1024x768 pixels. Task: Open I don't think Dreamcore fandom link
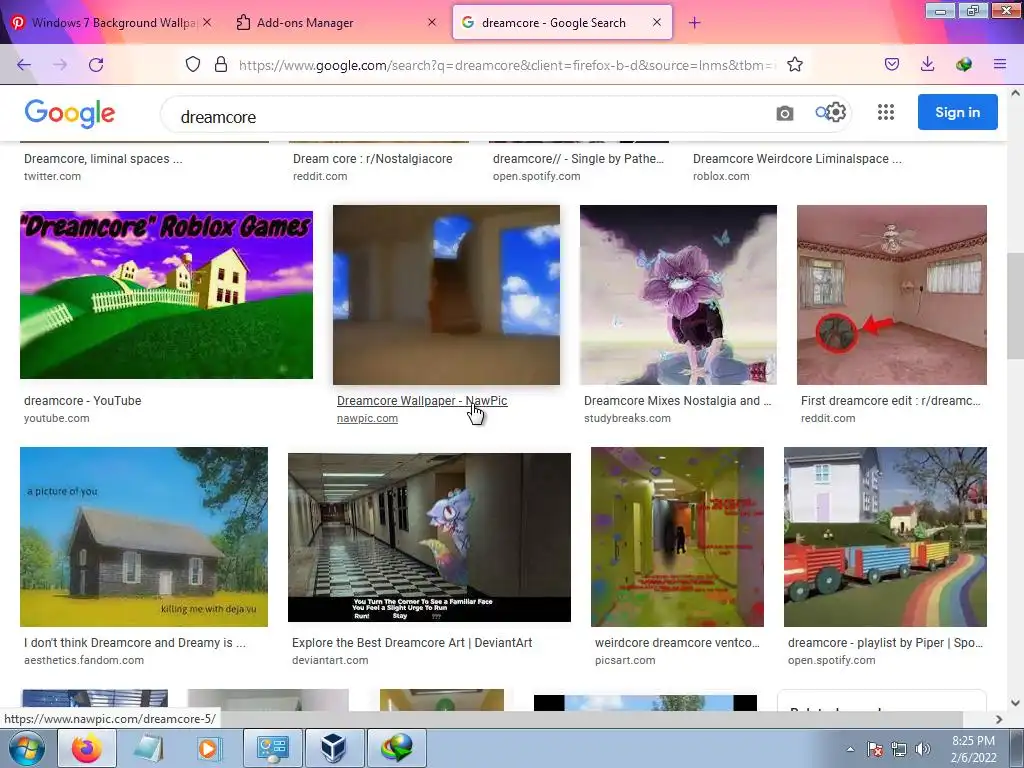tap(135, 643)
